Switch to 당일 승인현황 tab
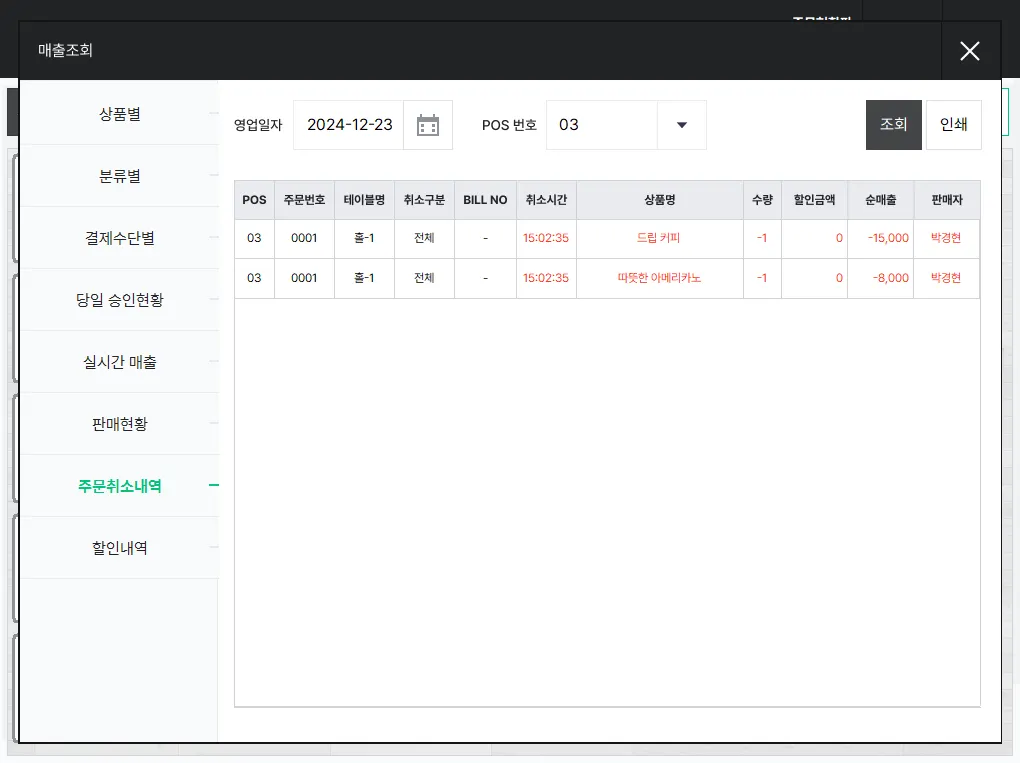Image resolution: width=1020 pixels, height=763 pixels. point(120,300)
